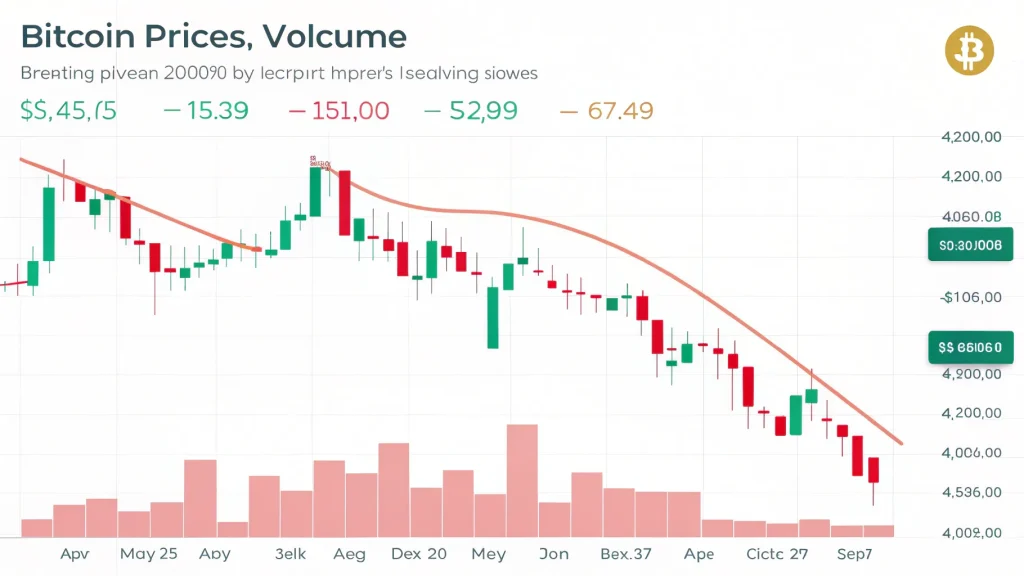Screen dimensions: 1024x576
Task: Click the -$106,00 price axis label
Action: (x=972, y=297)
